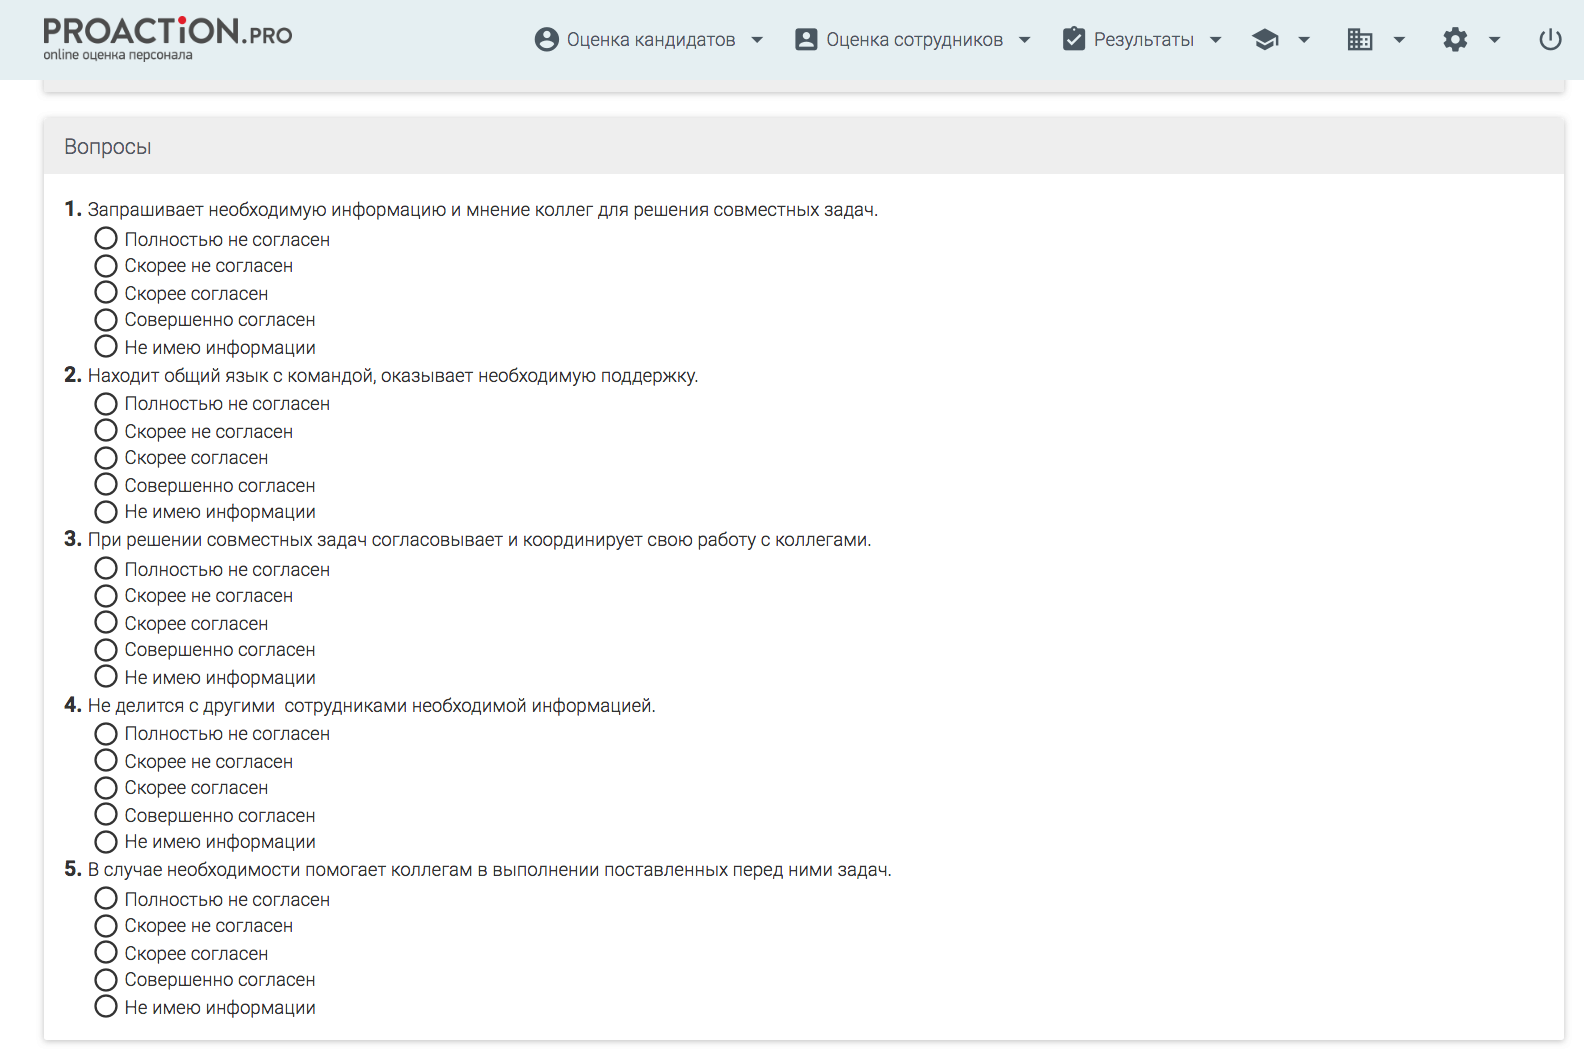Click the company building icon
The width and height of the screenshot is (1584, 1054).
1360,39
